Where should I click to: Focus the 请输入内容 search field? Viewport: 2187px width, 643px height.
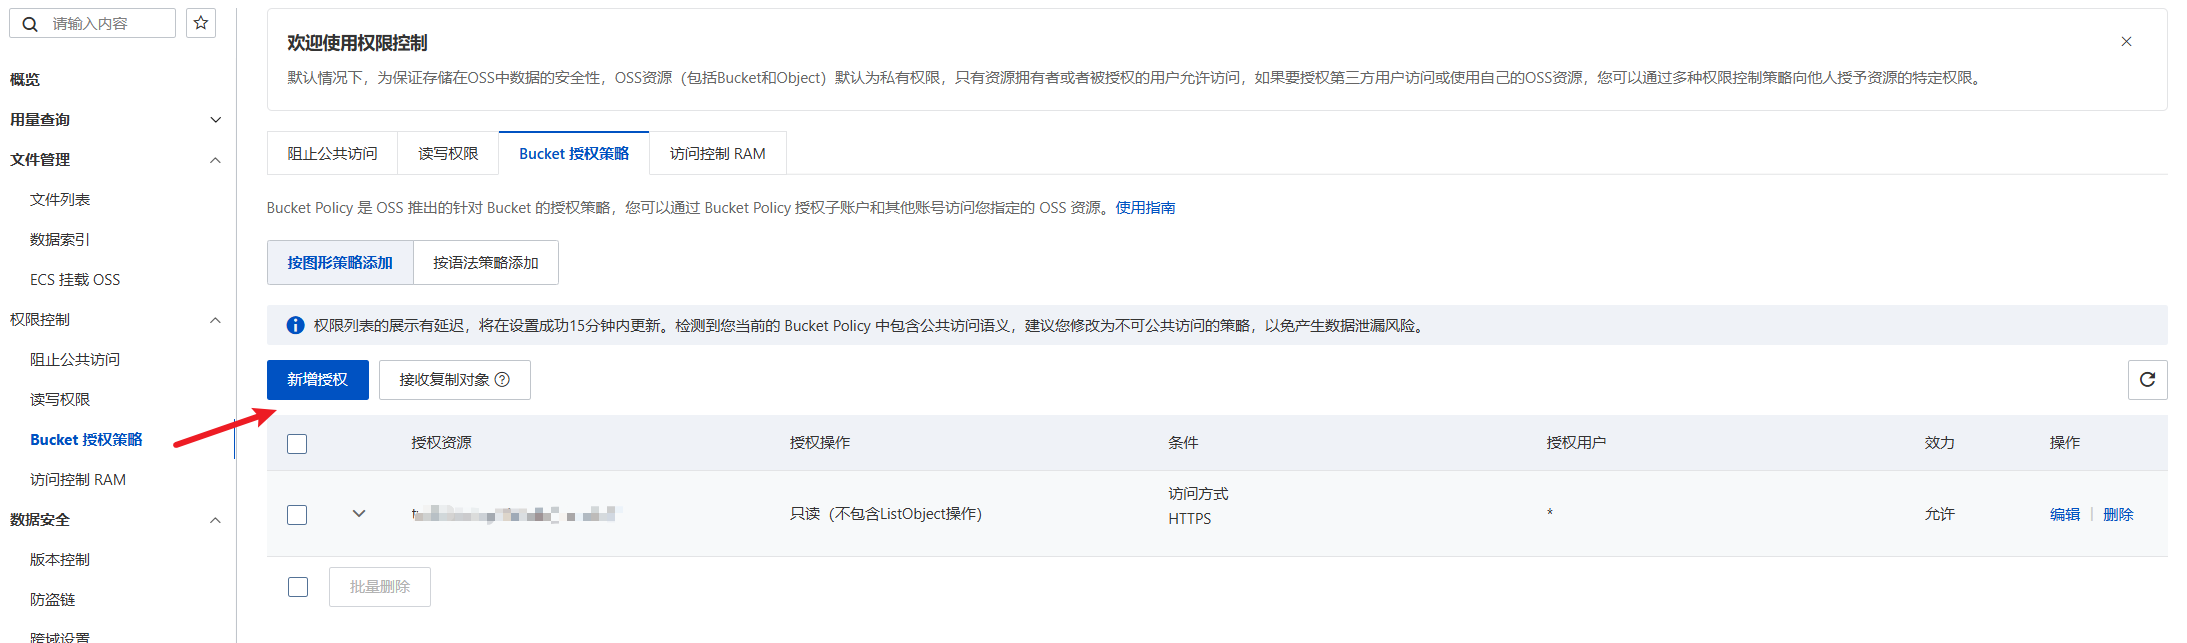coord(93,24)
